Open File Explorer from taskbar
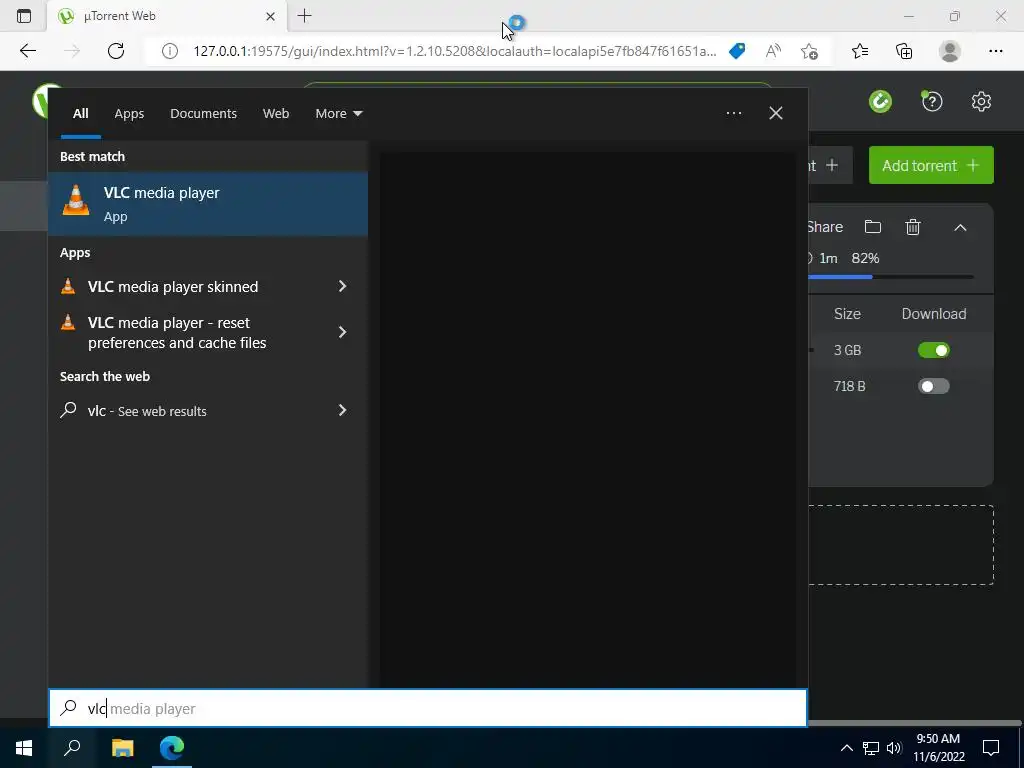Screen dimensions: 1024x768 coord(122,748)
